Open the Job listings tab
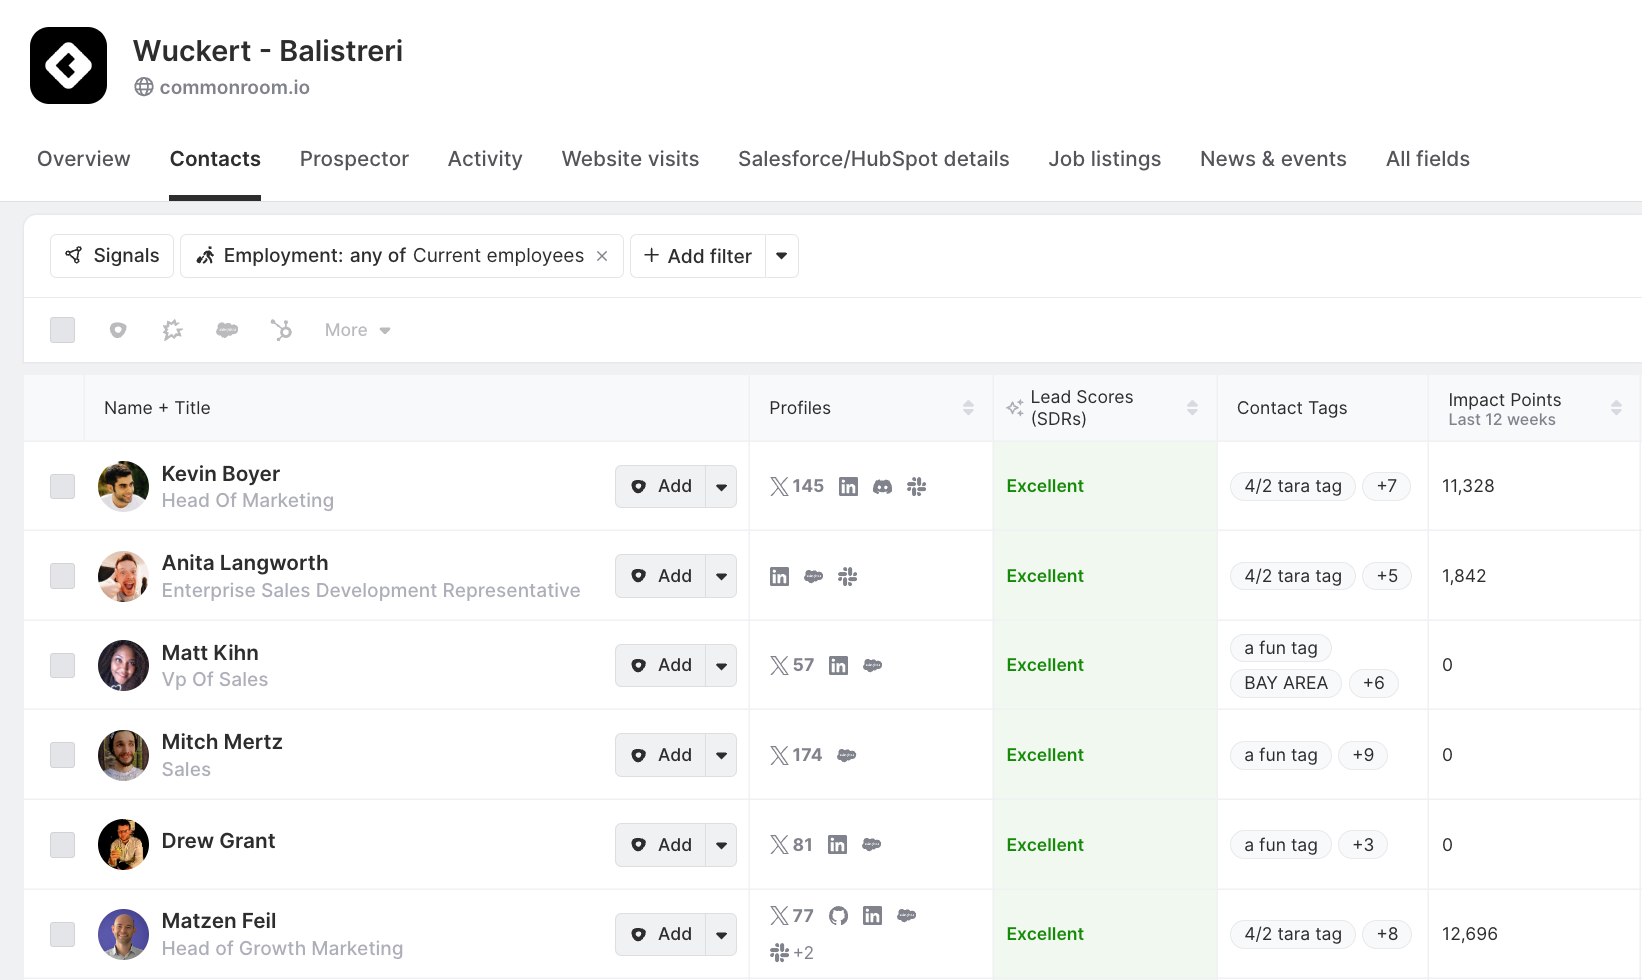Image resolution: width=1642 pixels, height=980 pixels. (x=1104, y=159)
